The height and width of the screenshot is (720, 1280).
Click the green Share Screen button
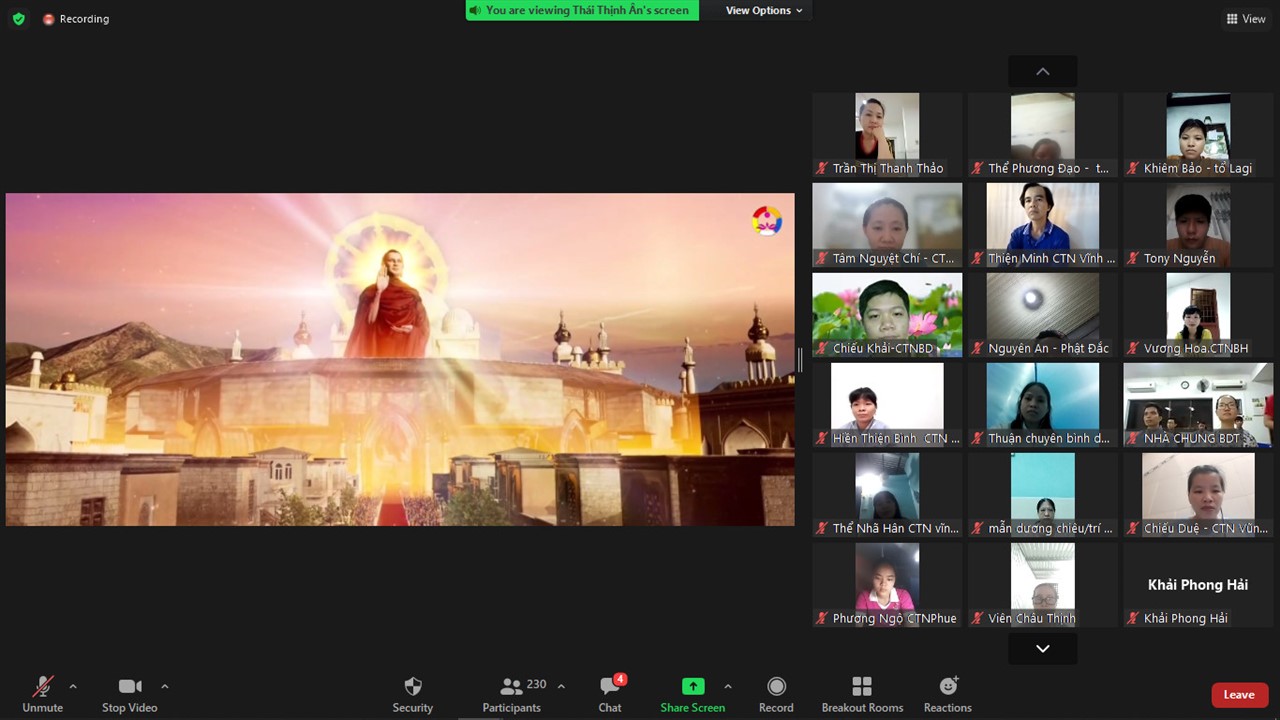[x=693, y=693]
